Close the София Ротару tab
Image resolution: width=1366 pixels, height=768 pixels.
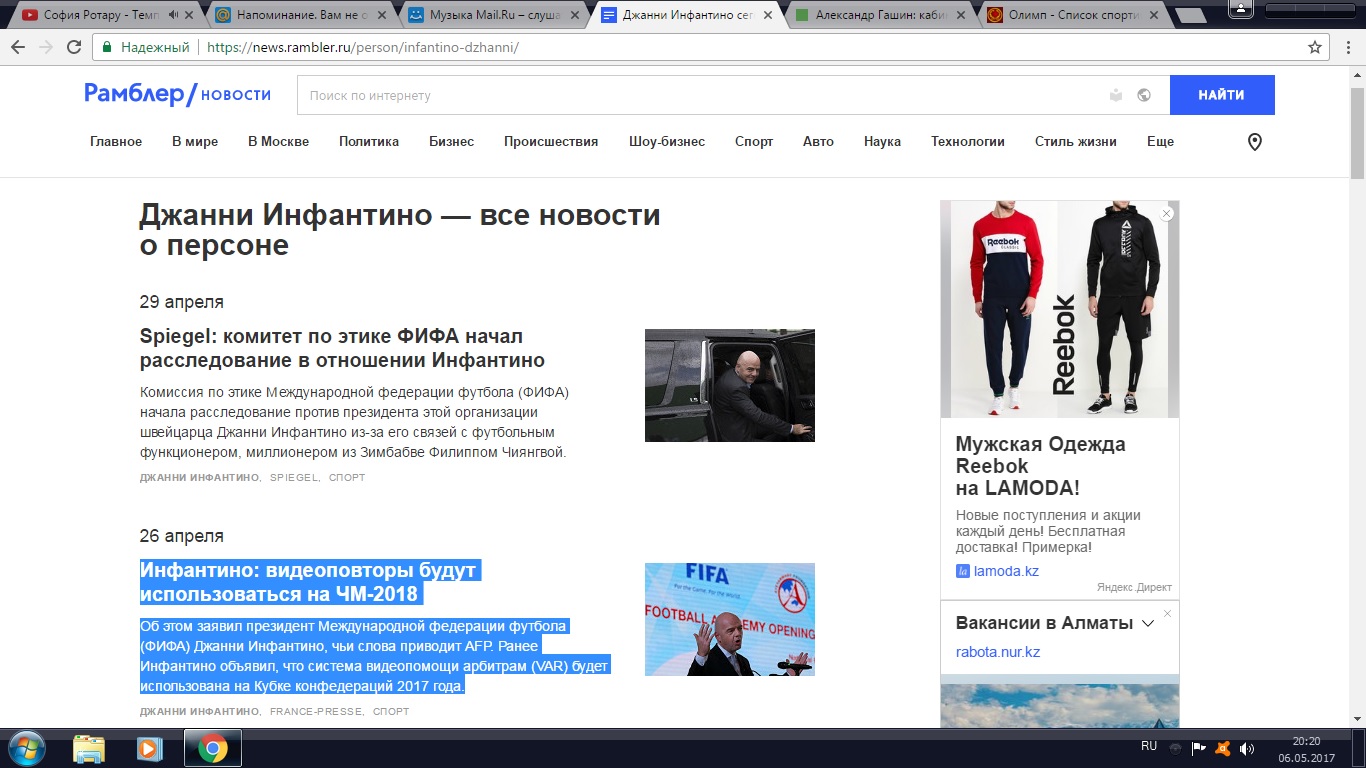[x=188, y=15]
